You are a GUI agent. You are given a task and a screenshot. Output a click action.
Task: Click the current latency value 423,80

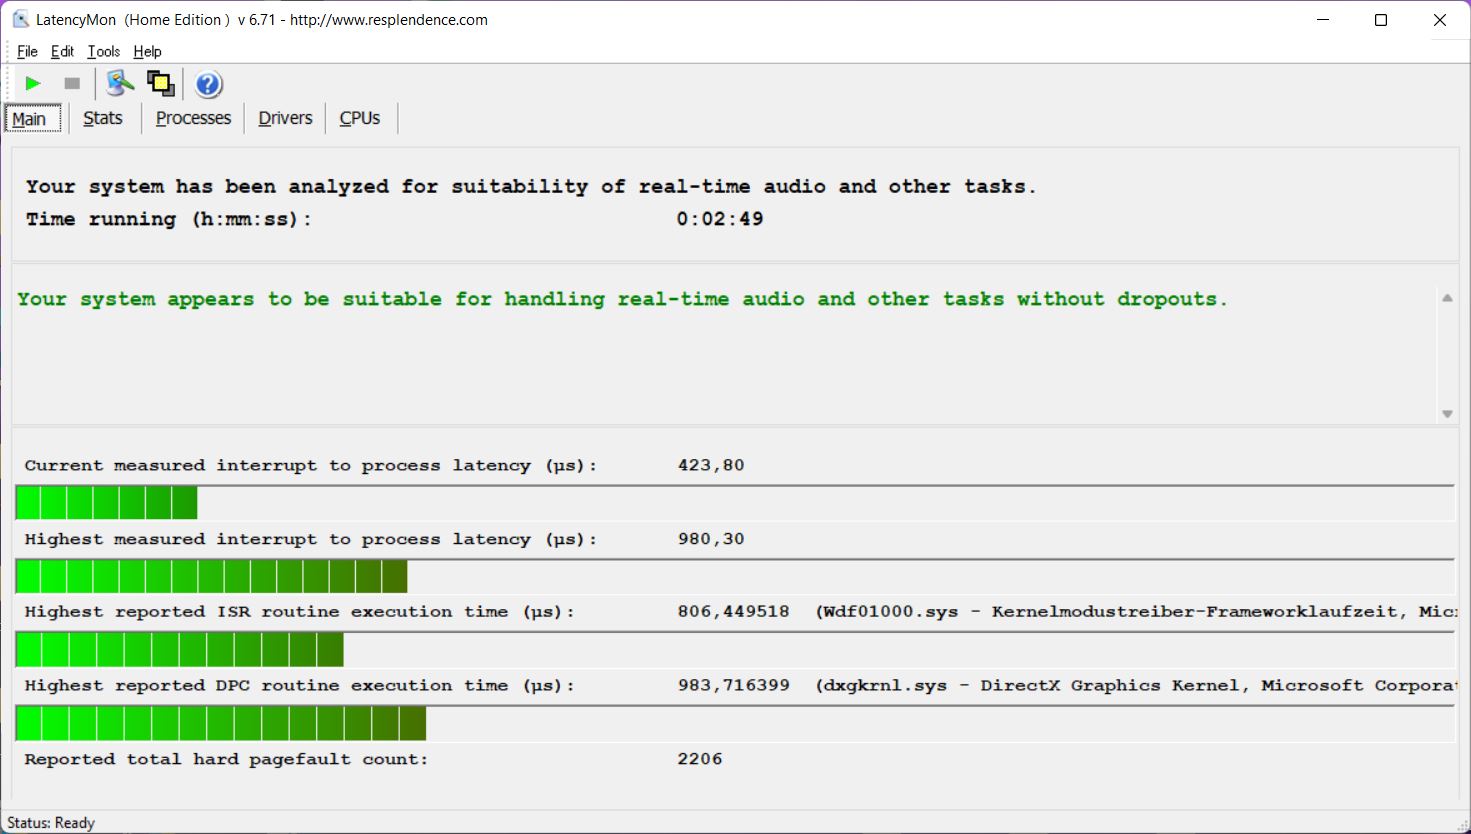pyautogui.click(x=711, y=465)
